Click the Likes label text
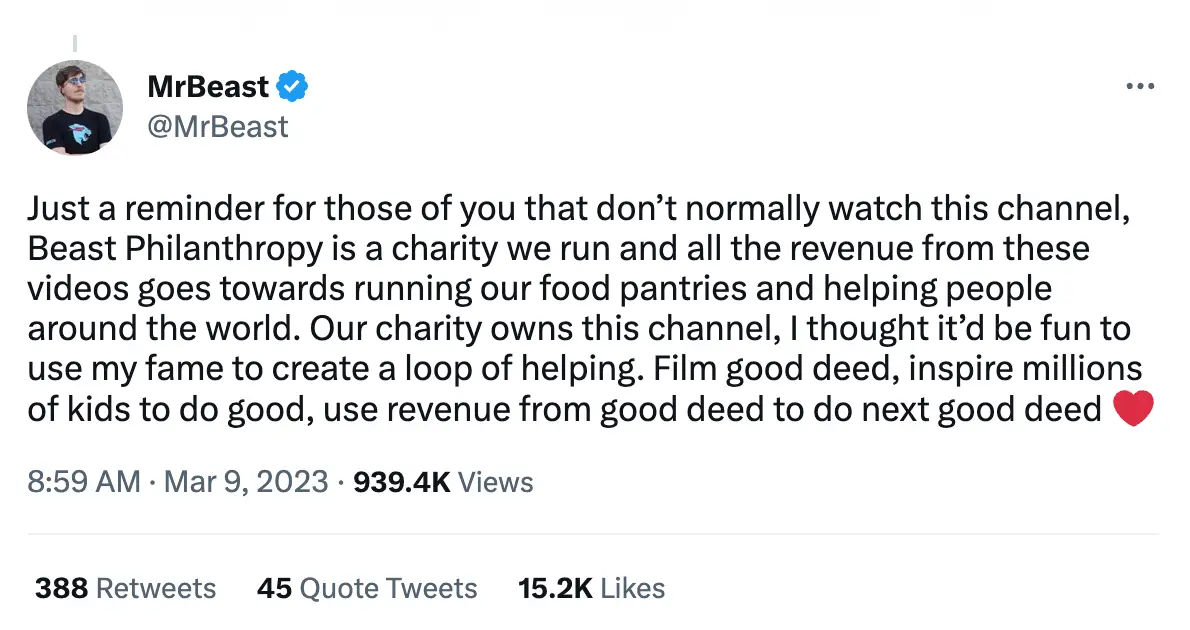Image resolution: width=1190 pixels, height=630 pixels. tap(634, 588)
